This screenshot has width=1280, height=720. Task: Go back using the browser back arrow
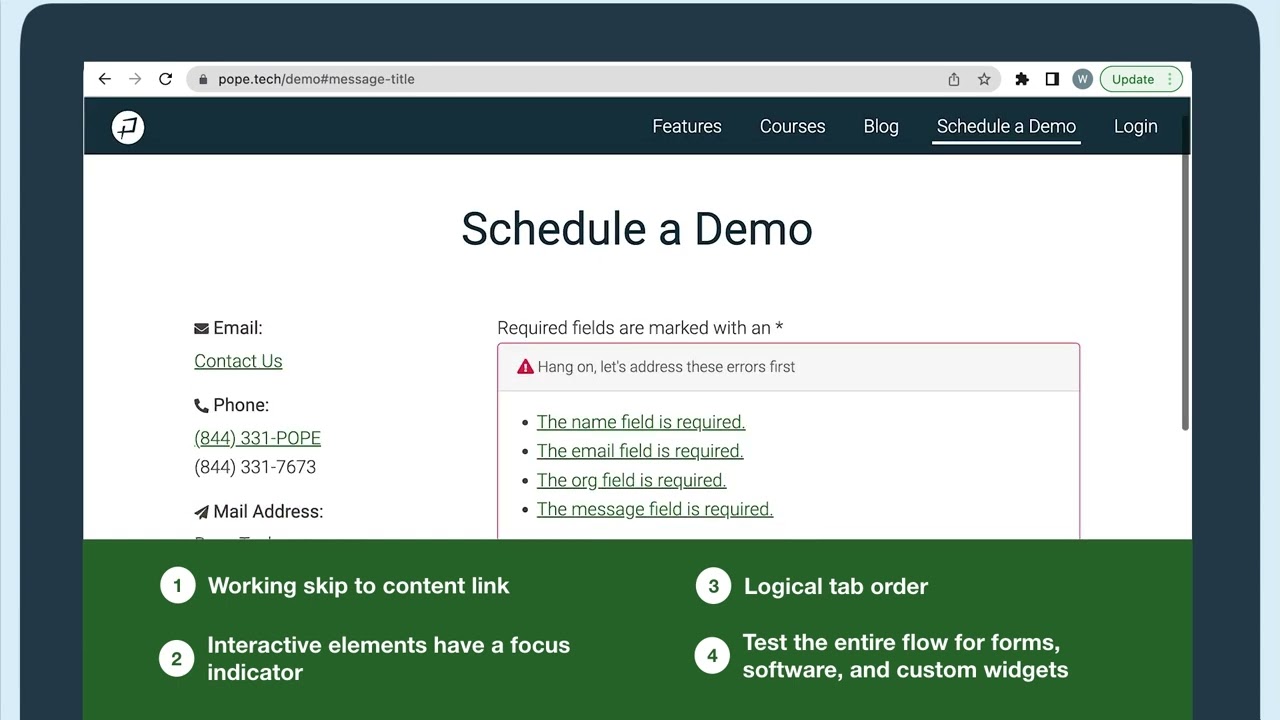[105, 79]
